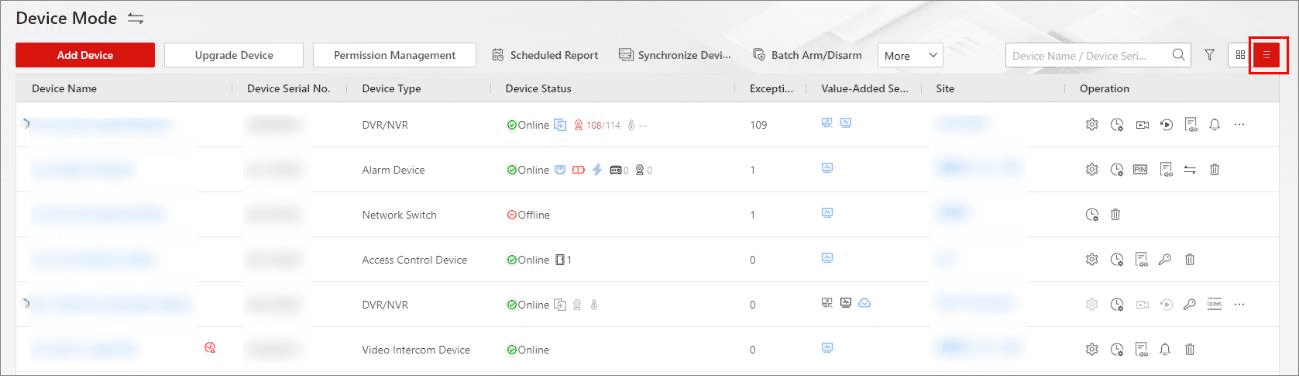The image size is (1299, 376).
Task: Open log document icon in Alarm Device row
Action: tap(1166, 170)
